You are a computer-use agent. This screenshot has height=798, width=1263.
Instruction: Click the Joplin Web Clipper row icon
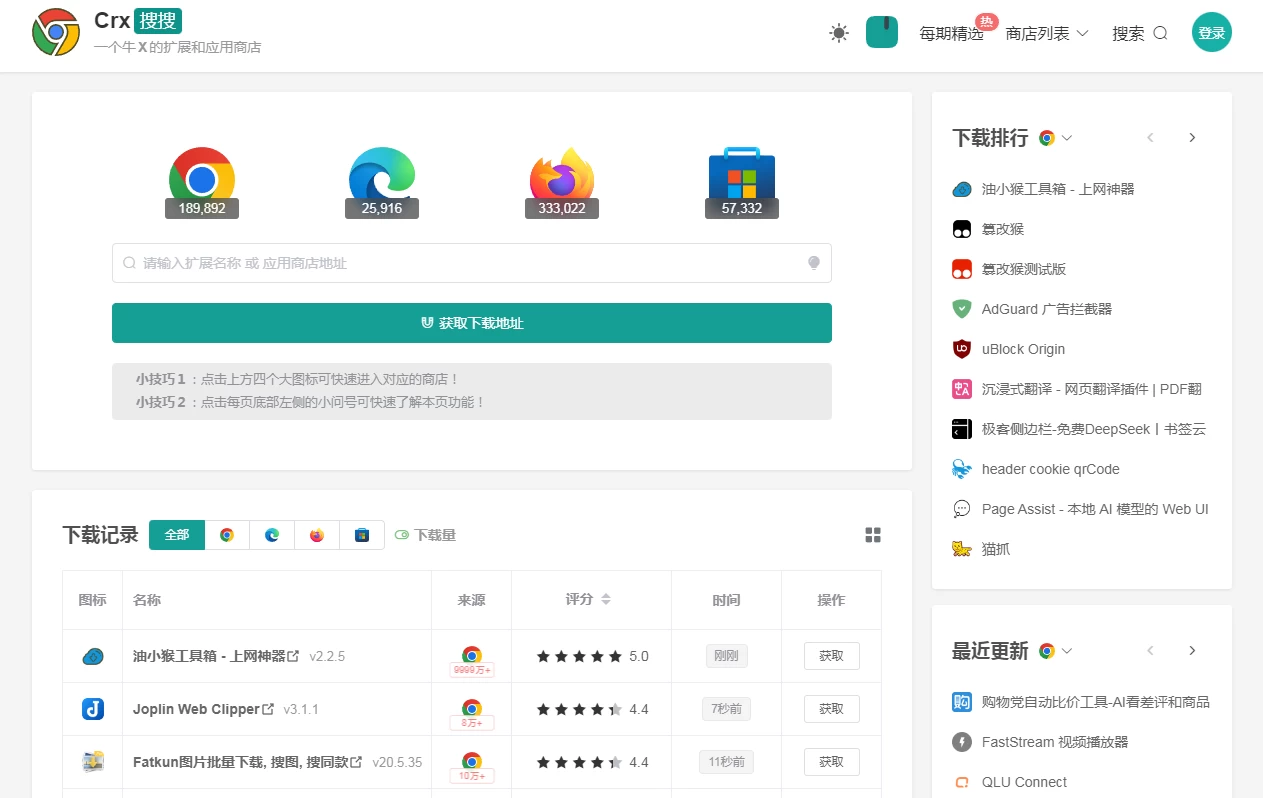(x=93, y=709)
